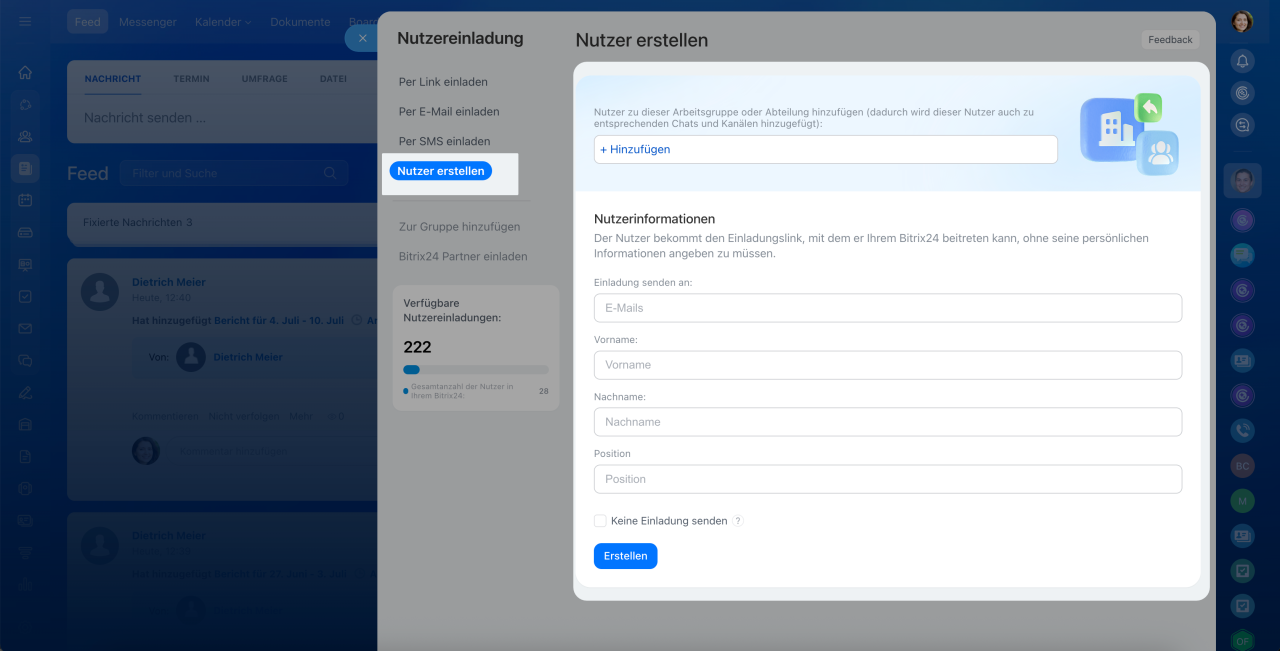1280x651 pixels.
Task: Click the search magnifier in Feed filter
Action: pyautogui.click(x=330, y=173)
